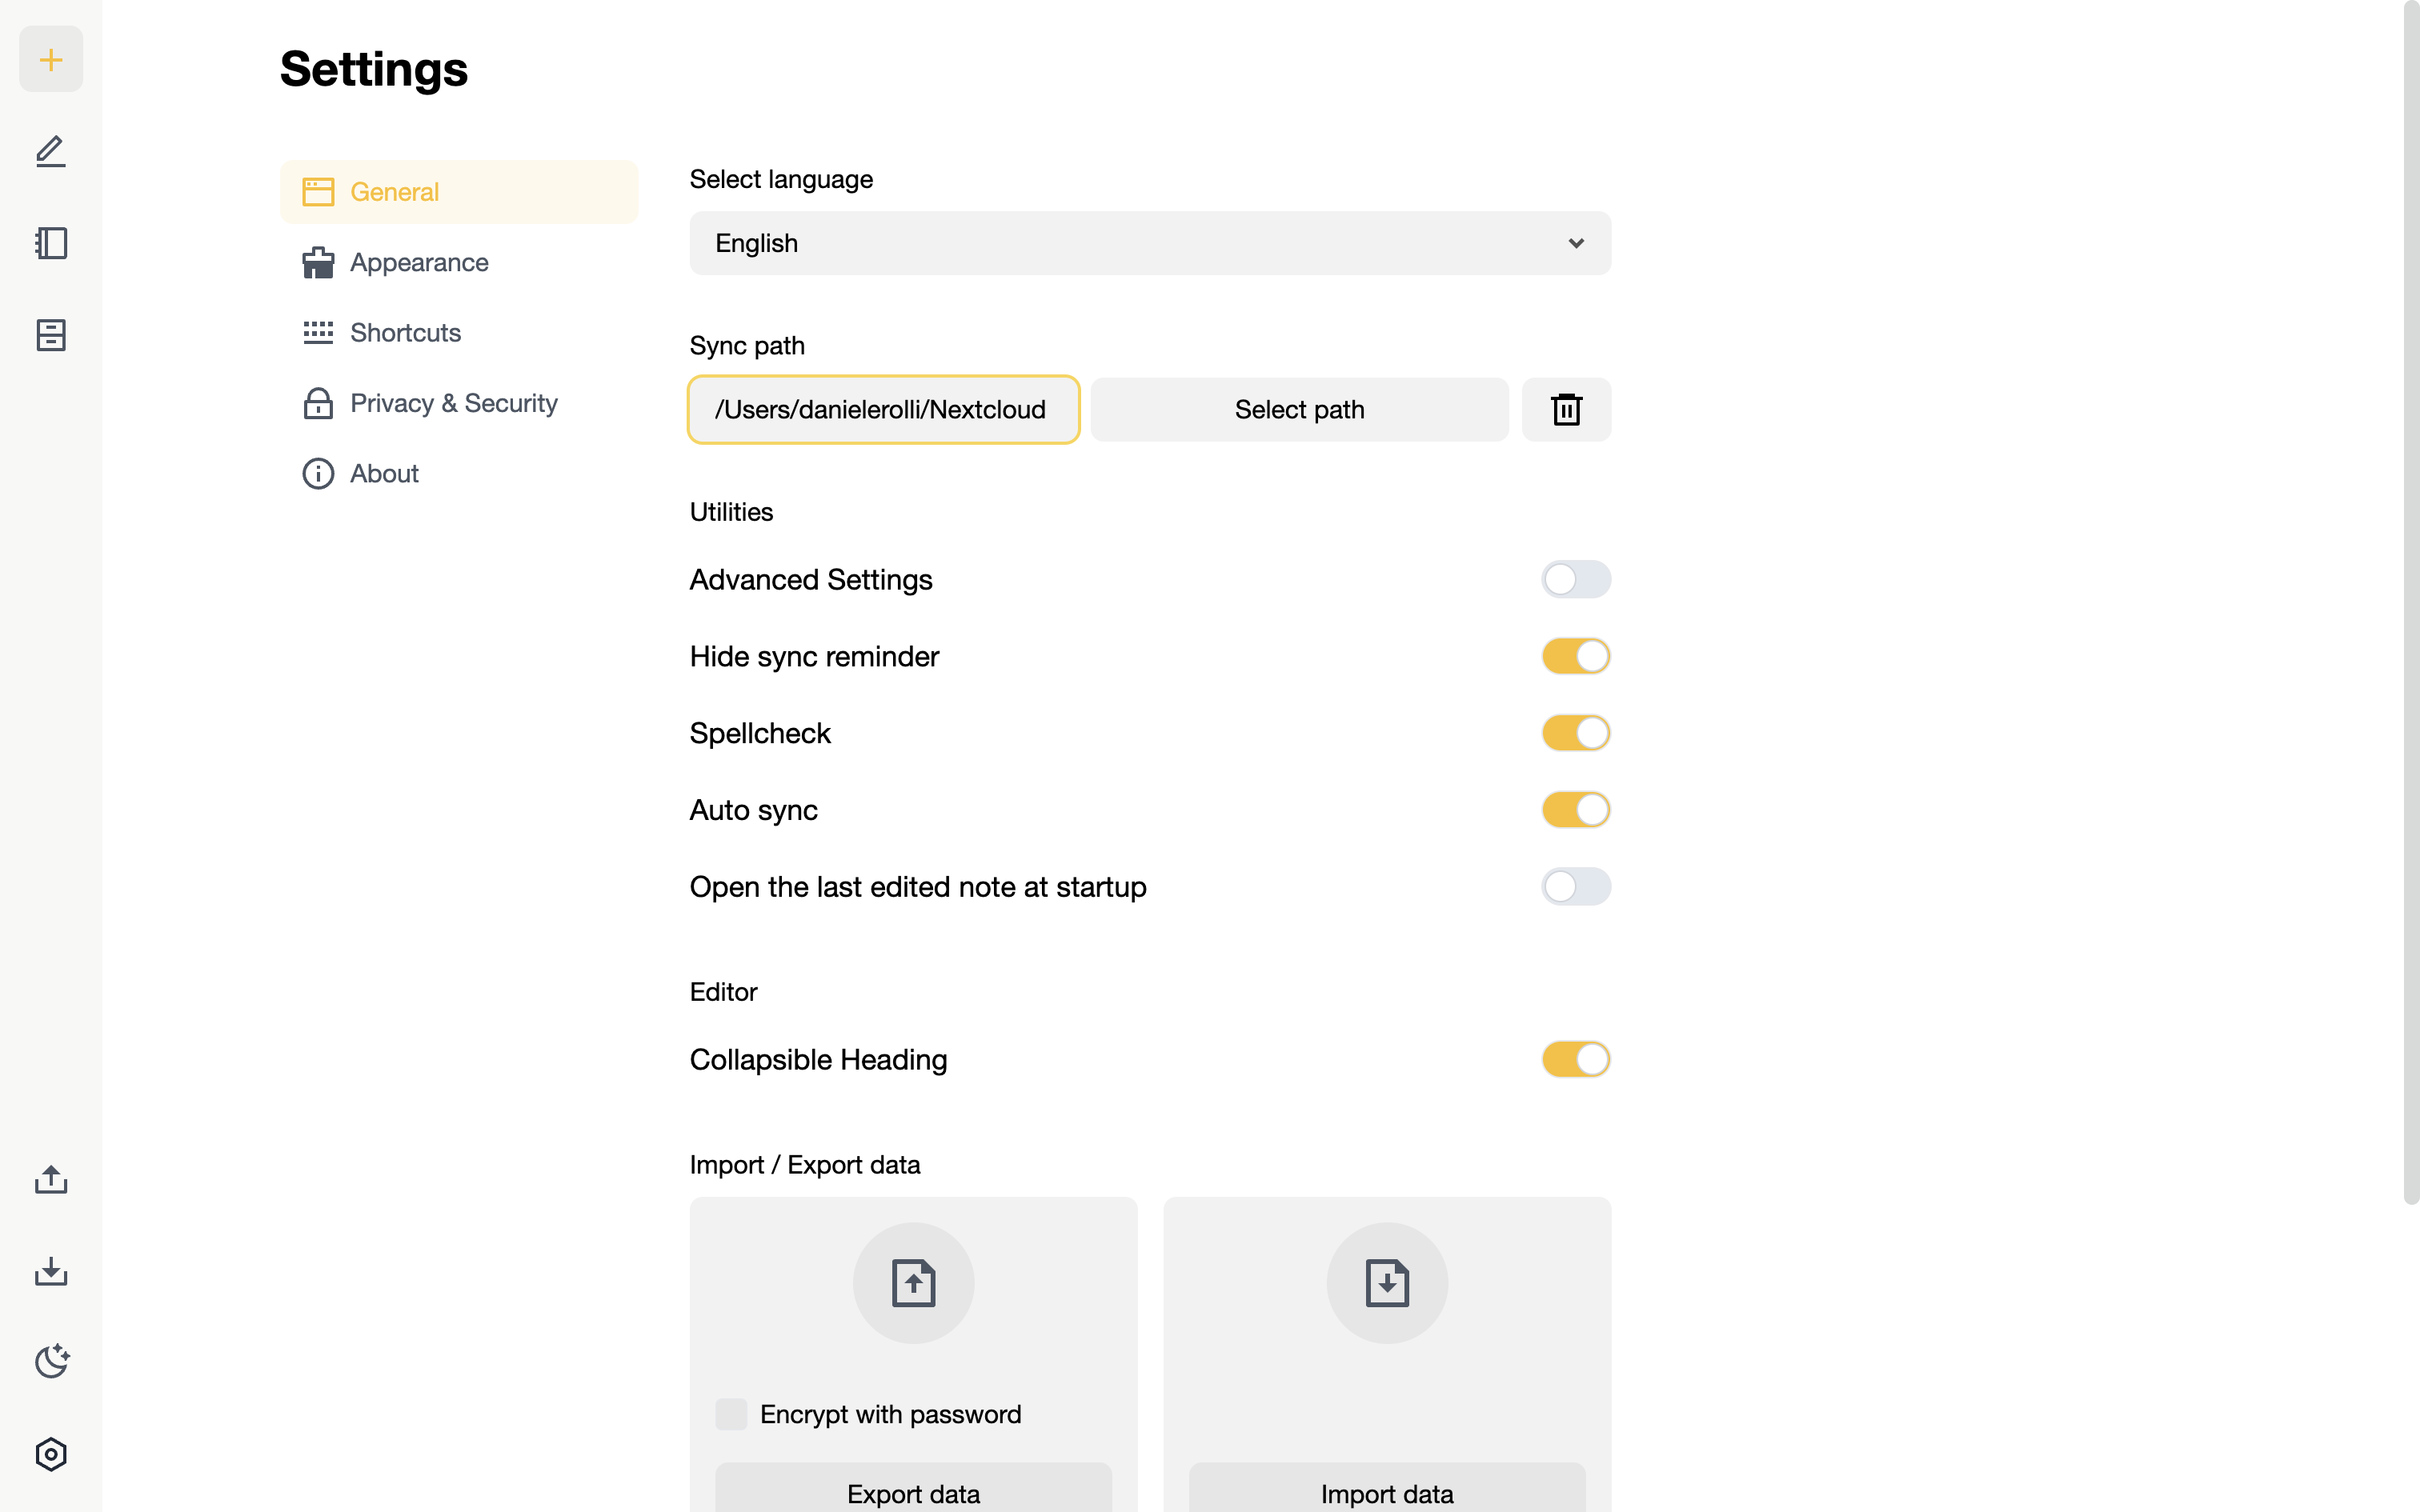Open the notebooks icon in sidebar
The height and width of the screenshot is (1512, 2420).
click(51, 243)
